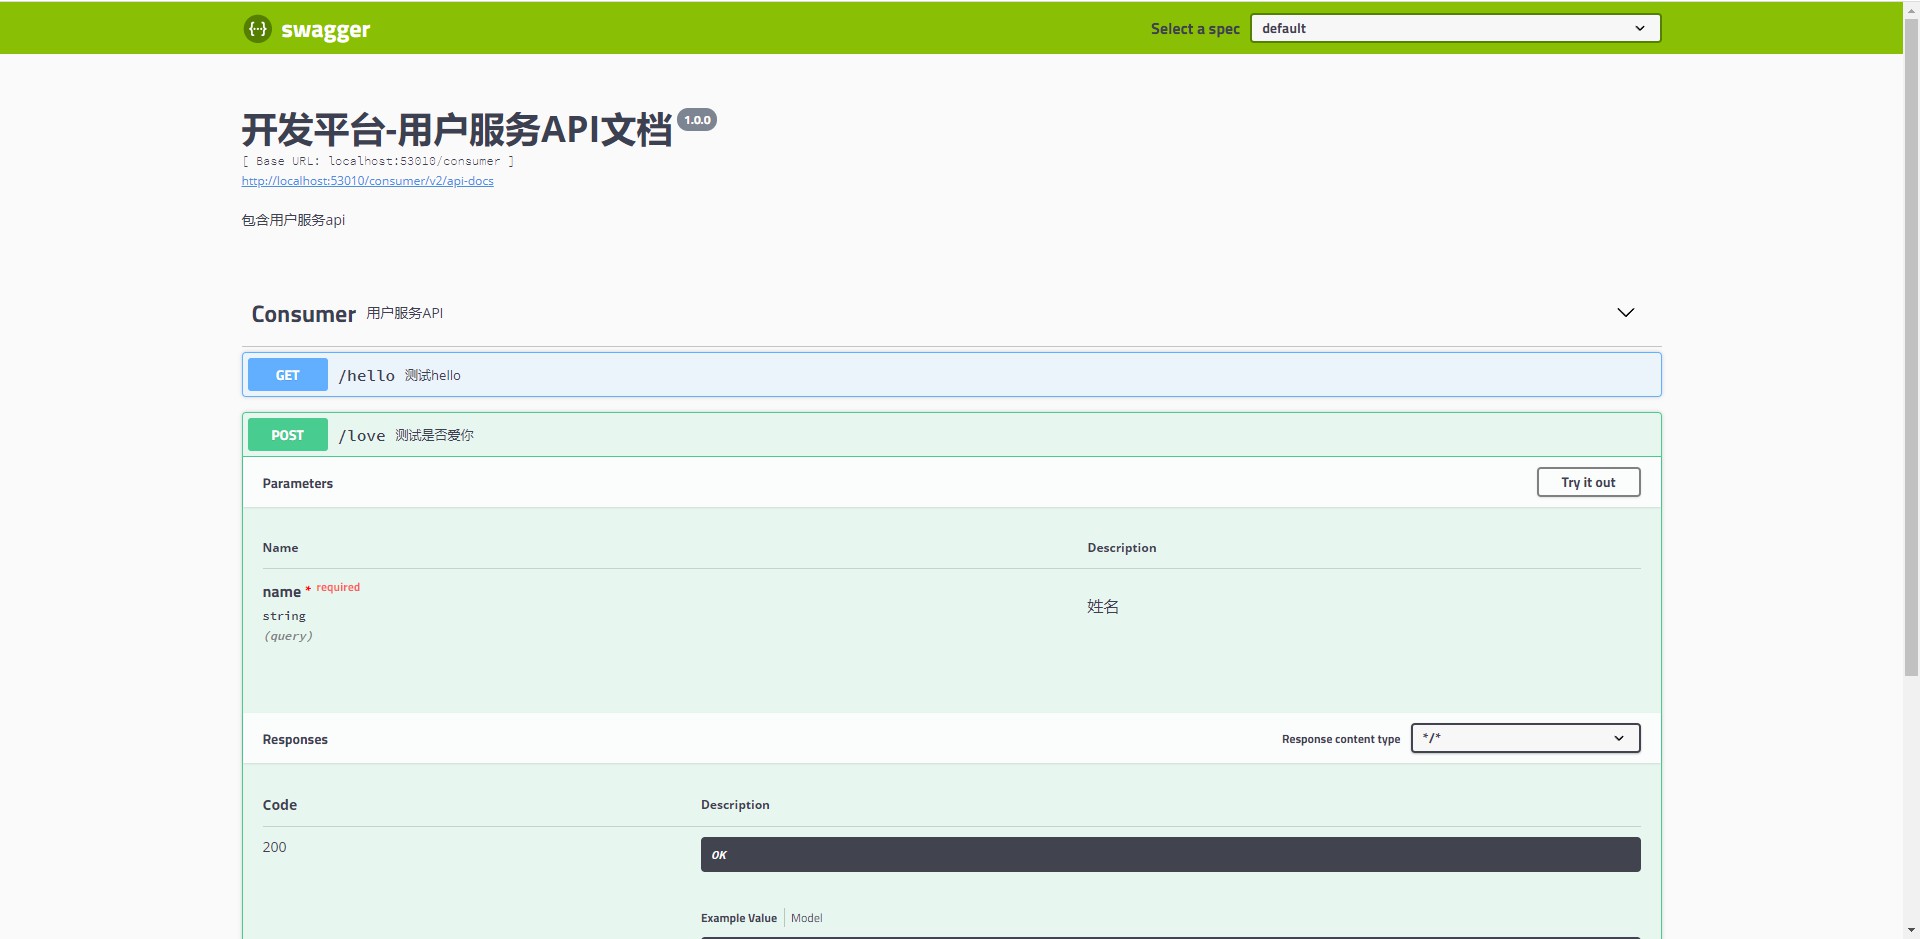Click the OK response description bar
Screen dimensions: 1920x939
pos(1170,855)
